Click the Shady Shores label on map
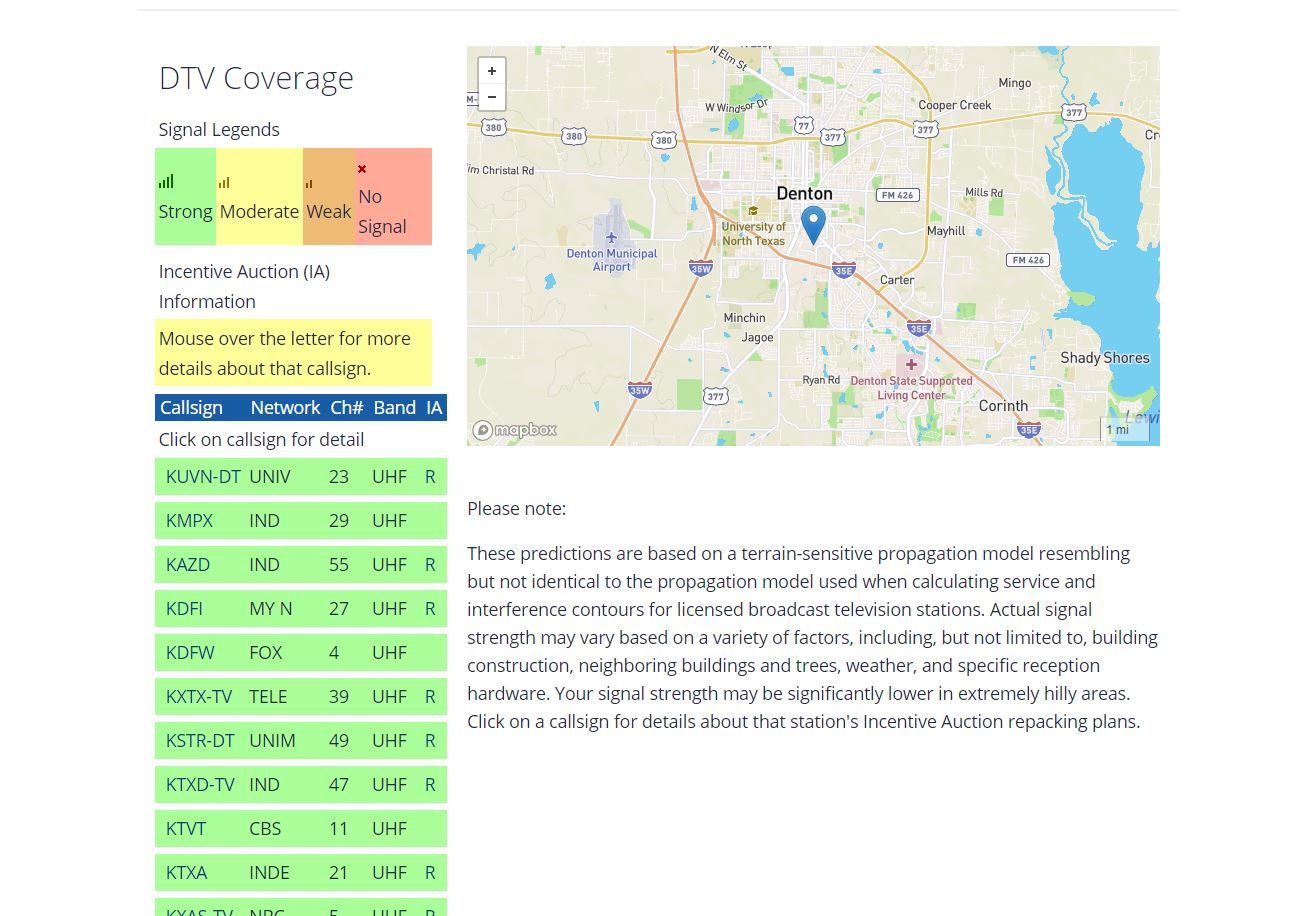 1105,358
